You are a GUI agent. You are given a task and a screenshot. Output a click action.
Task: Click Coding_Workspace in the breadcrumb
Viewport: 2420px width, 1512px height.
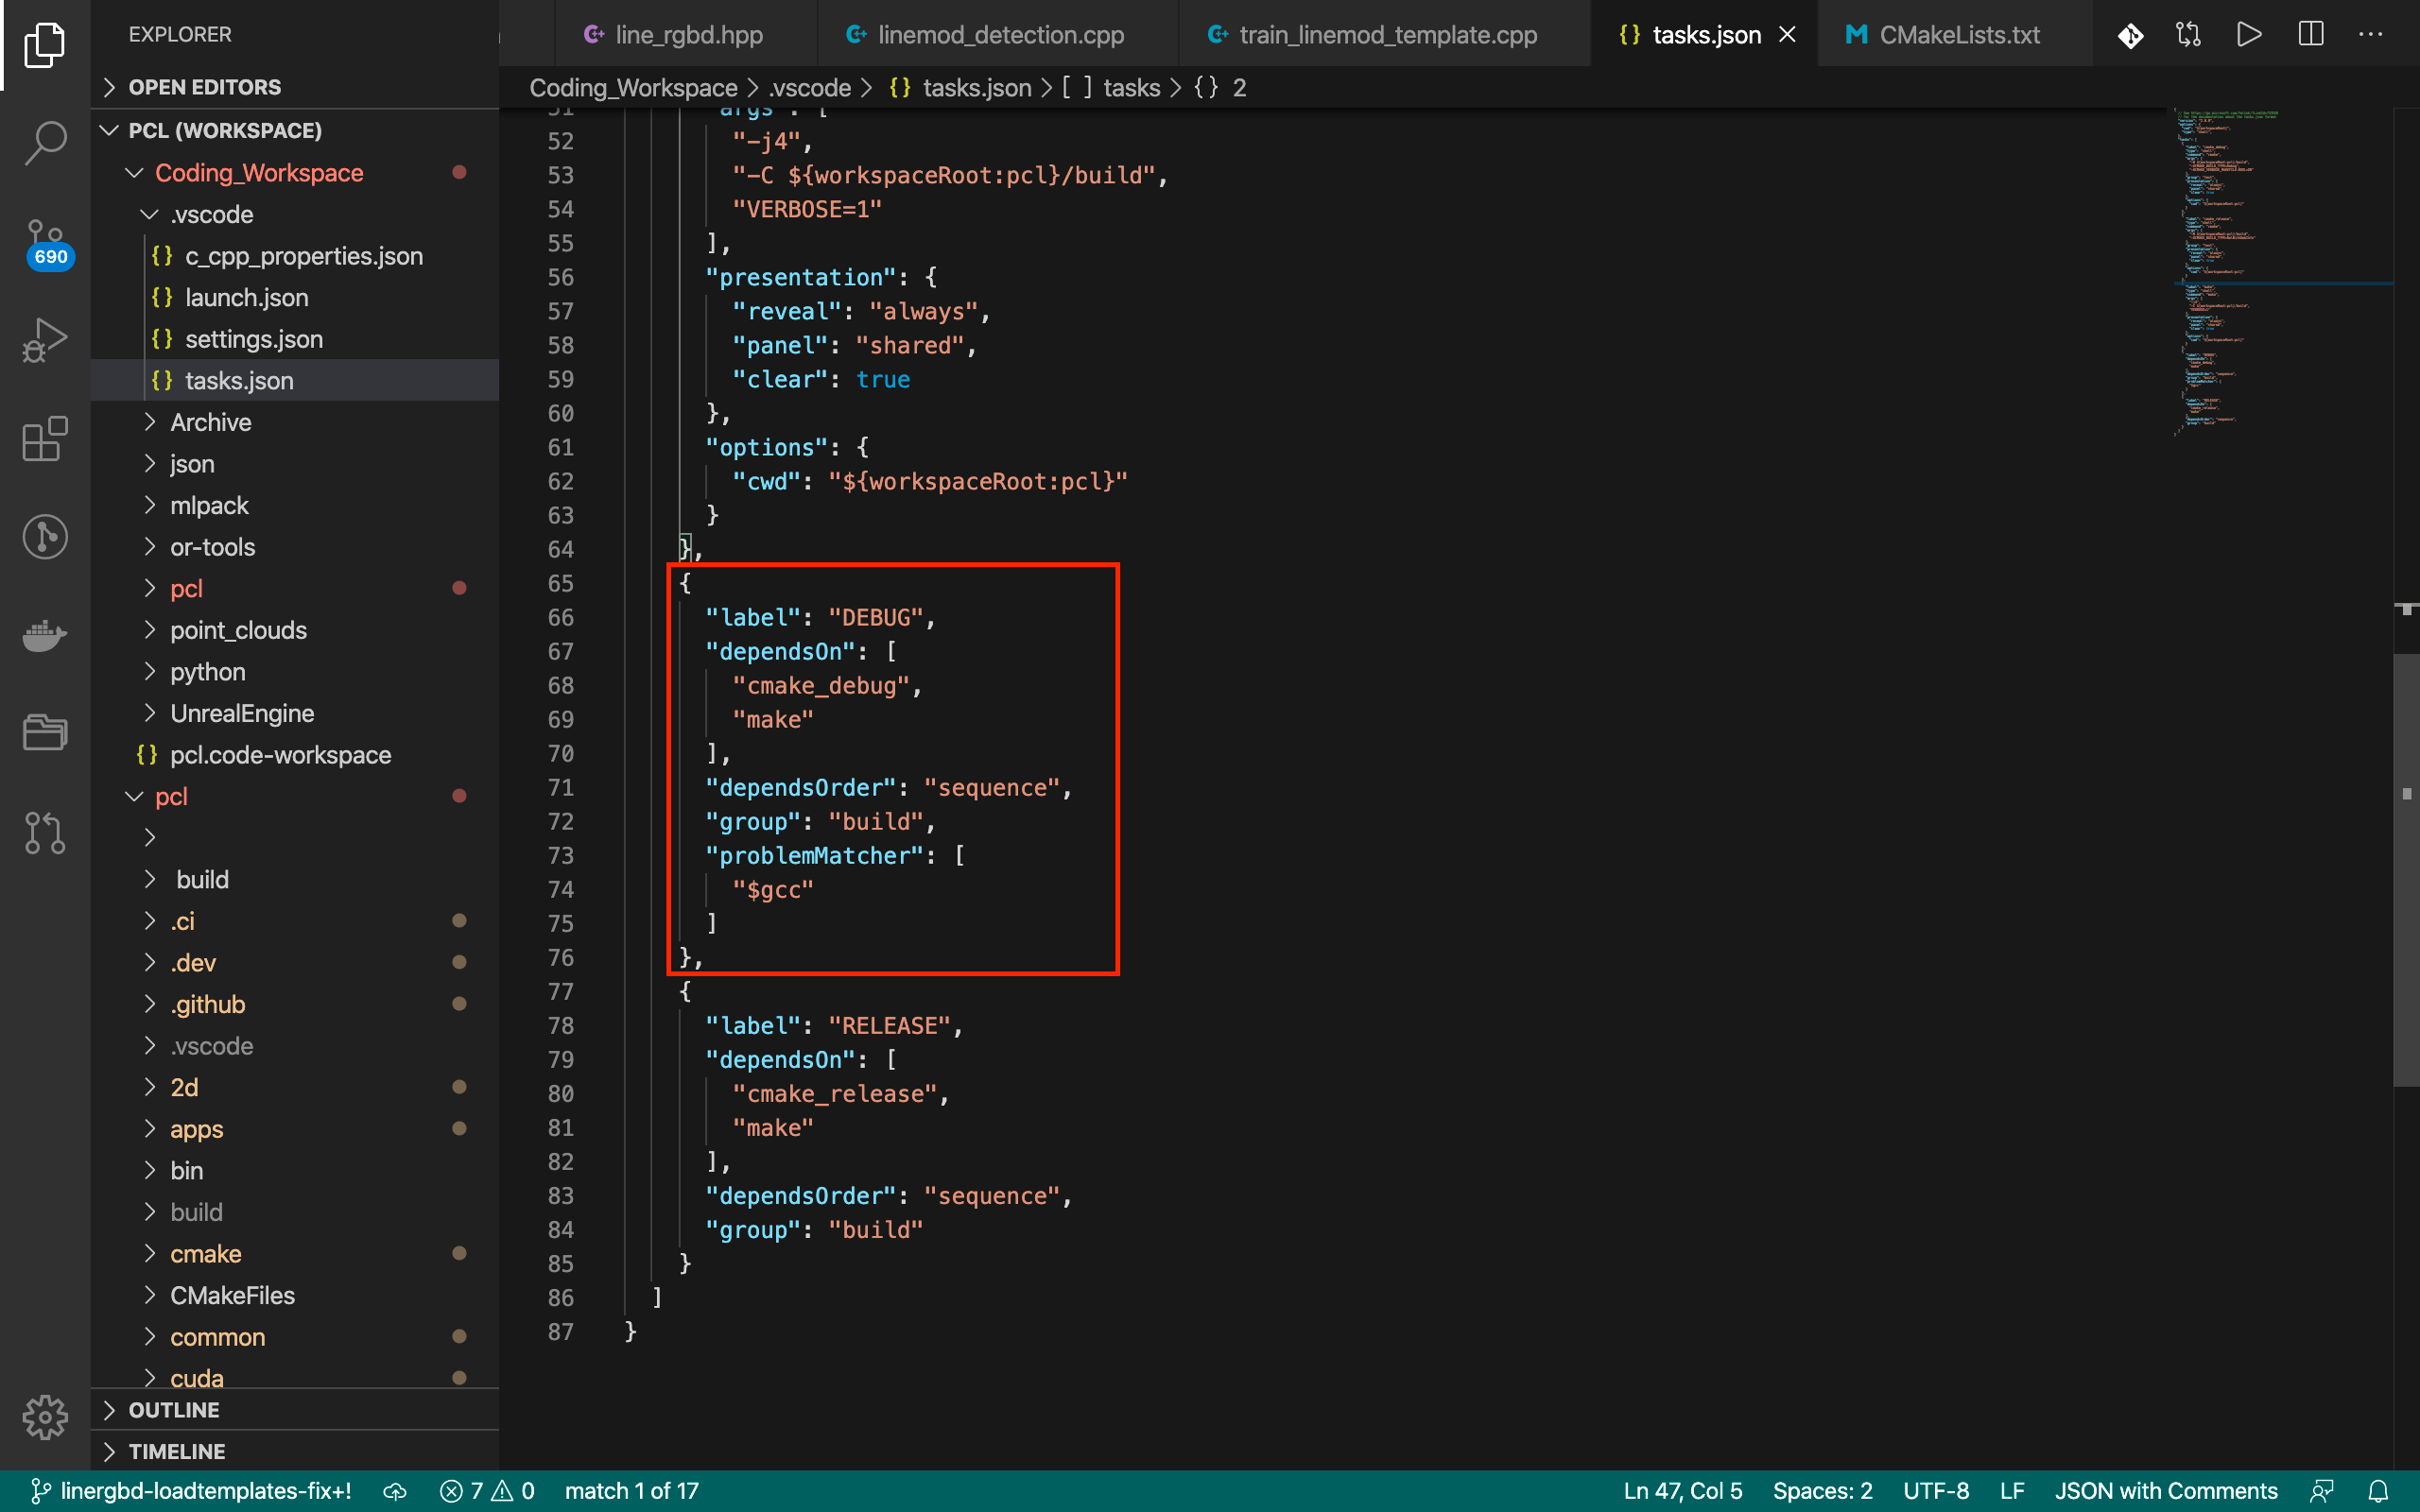(x=633, y=88)
